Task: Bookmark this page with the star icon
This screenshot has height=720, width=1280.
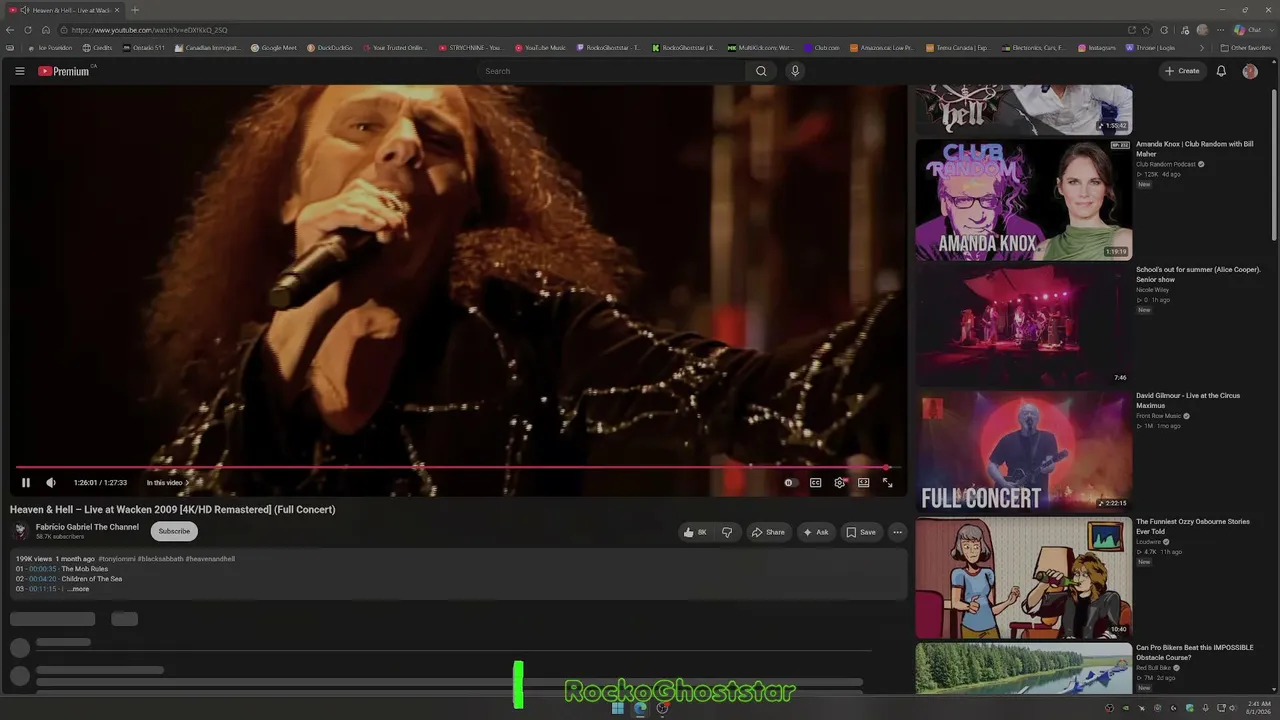Action: point(1147,30)
